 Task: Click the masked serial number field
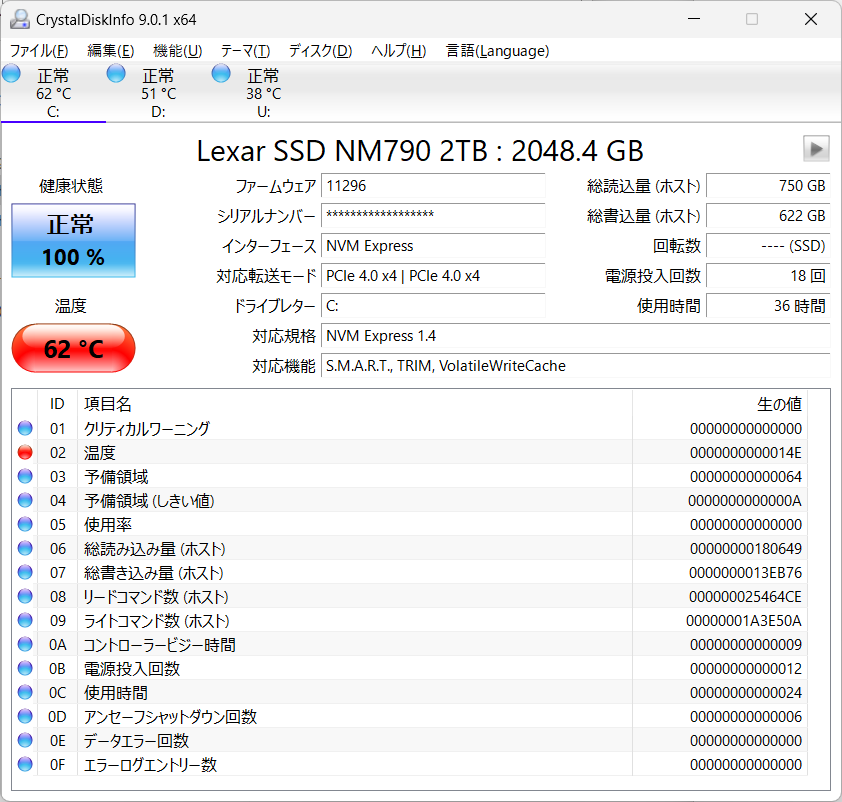coord(433,216)
